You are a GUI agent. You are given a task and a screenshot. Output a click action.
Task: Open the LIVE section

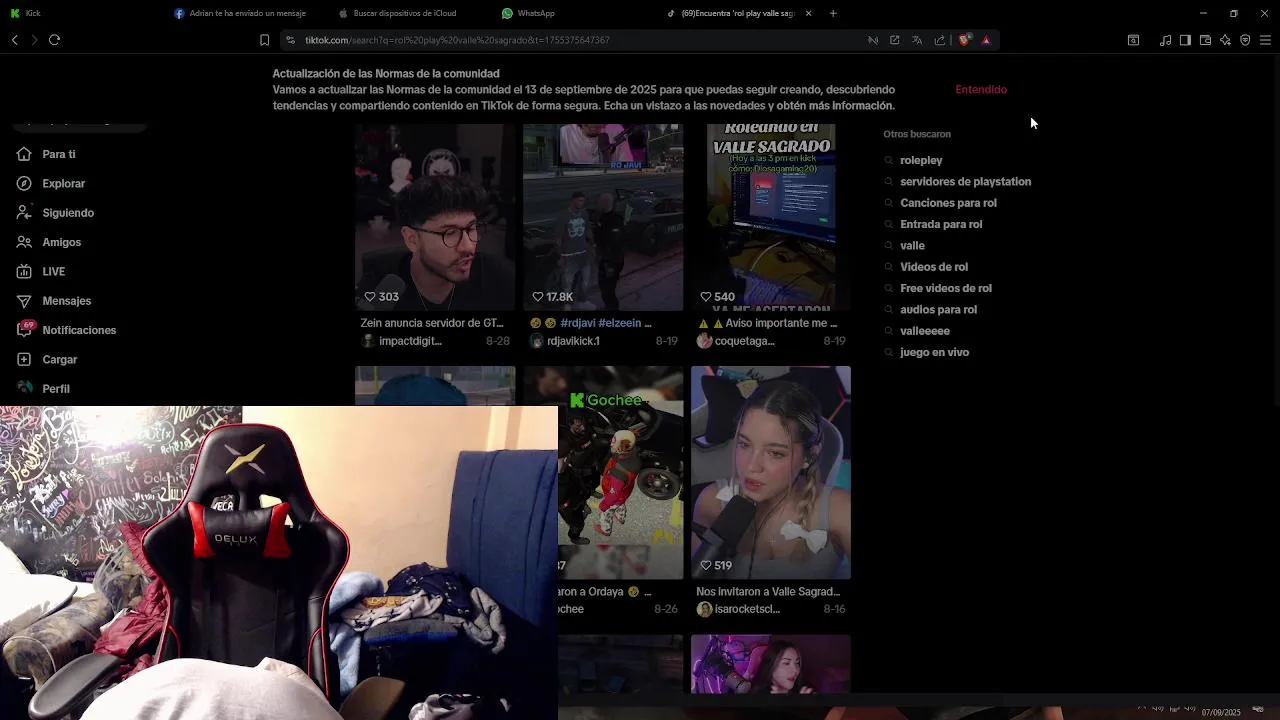[x=53, y=272]
